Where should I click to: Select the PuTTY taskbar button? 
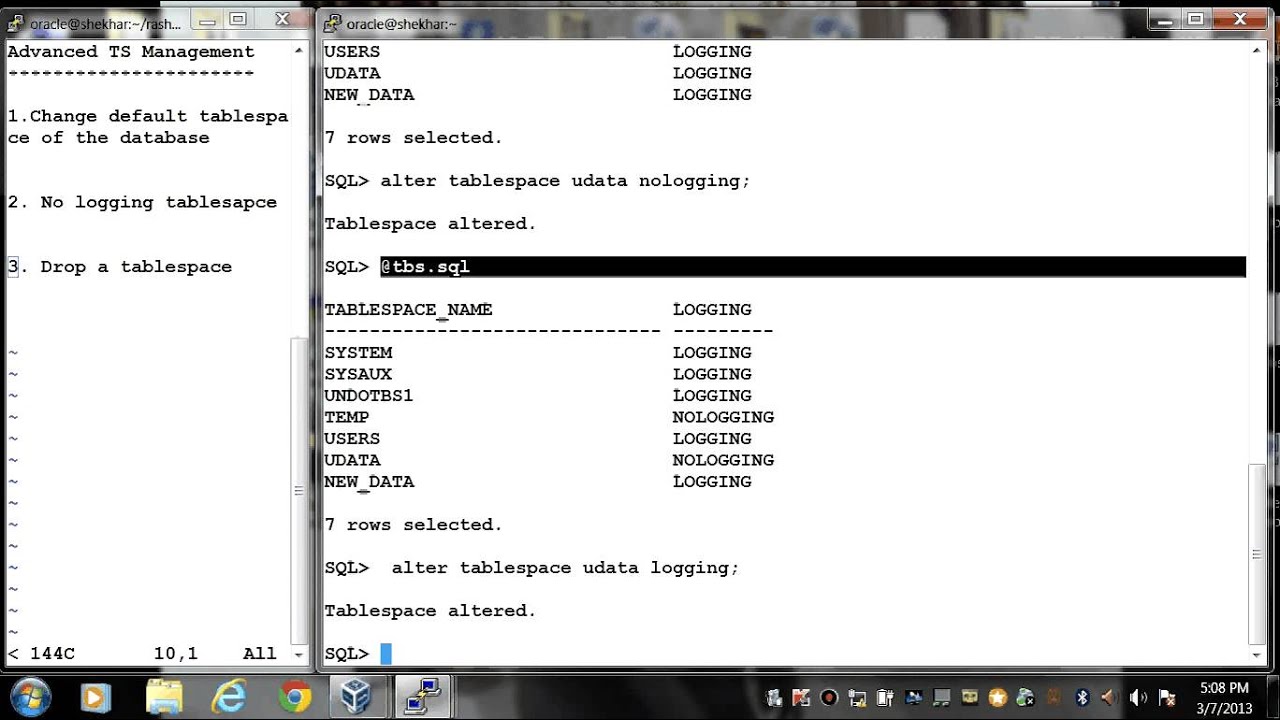424,697
